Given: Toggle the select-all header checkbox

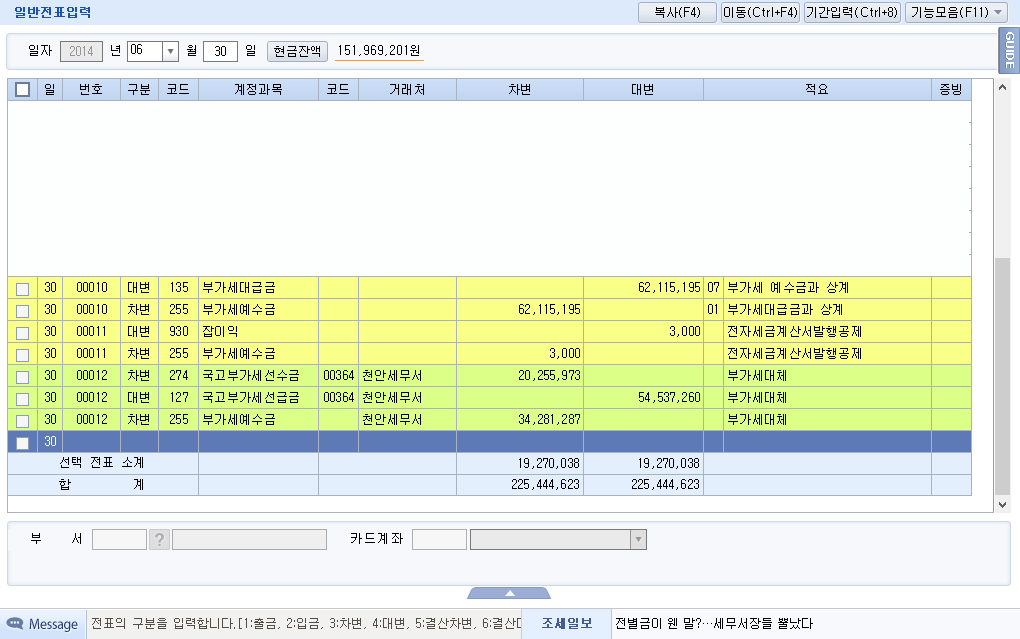Looking at the screenshot, I should click(23, 90).
